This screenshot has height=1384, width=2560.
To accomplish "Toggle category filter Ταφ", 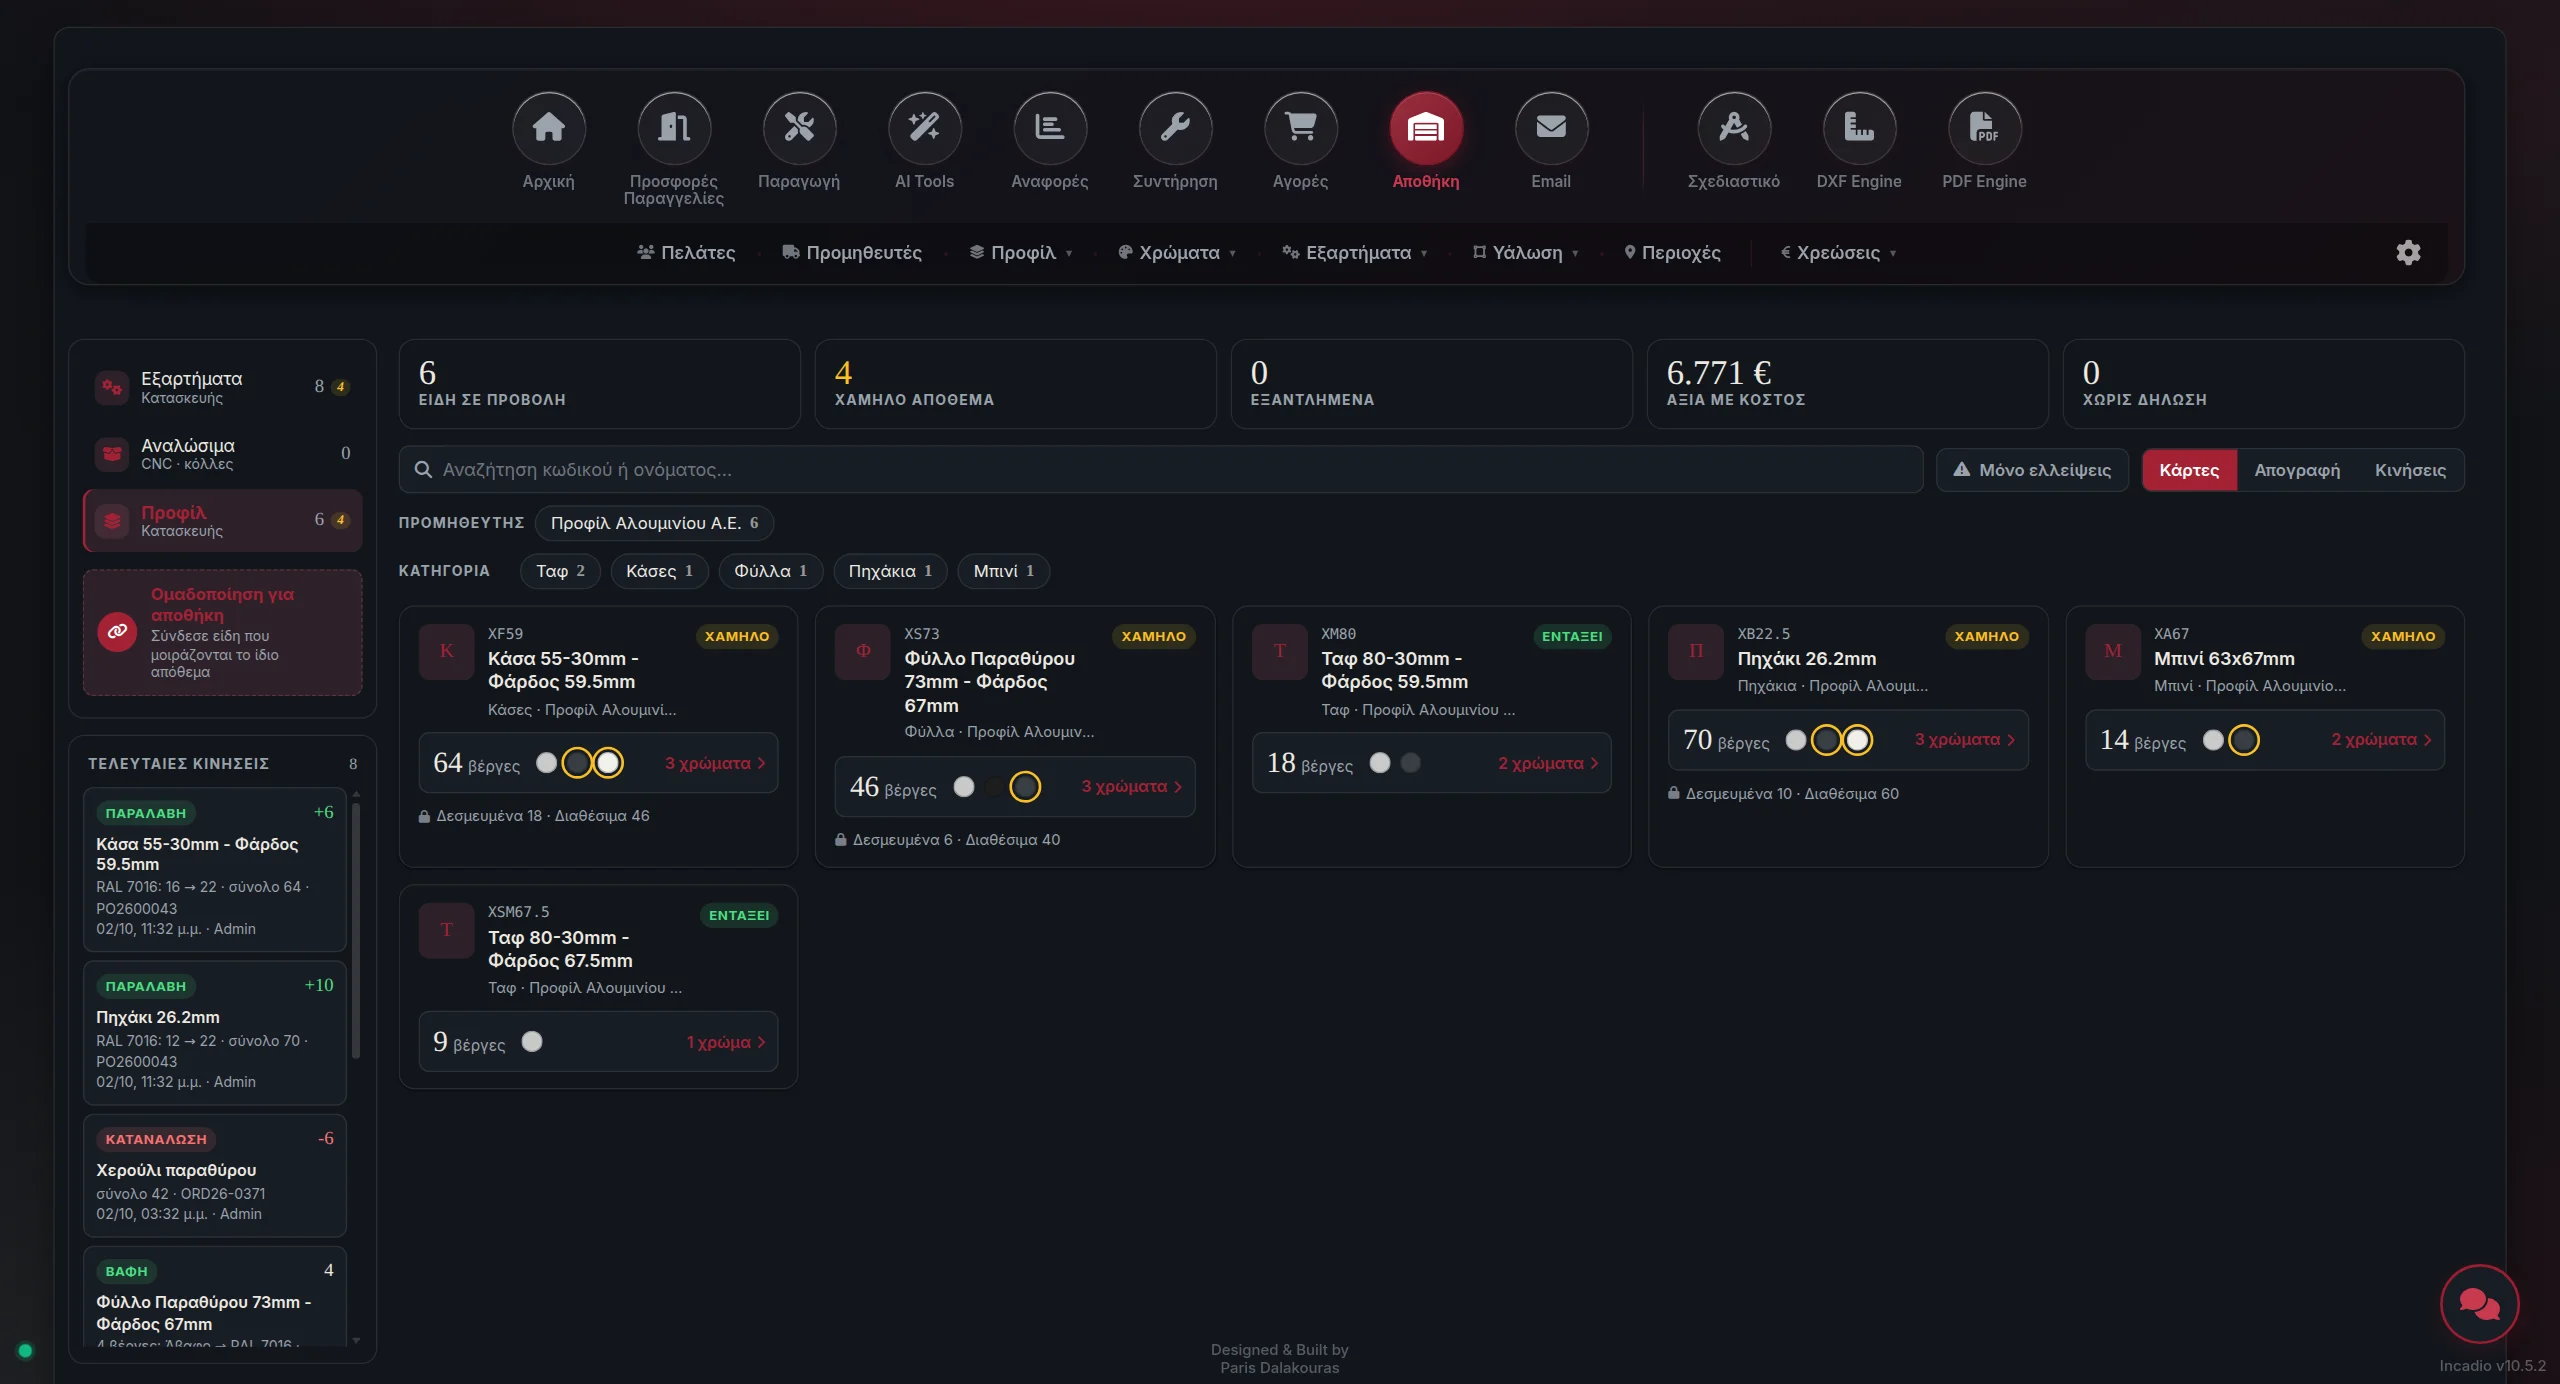I will (x=560, y=571).
